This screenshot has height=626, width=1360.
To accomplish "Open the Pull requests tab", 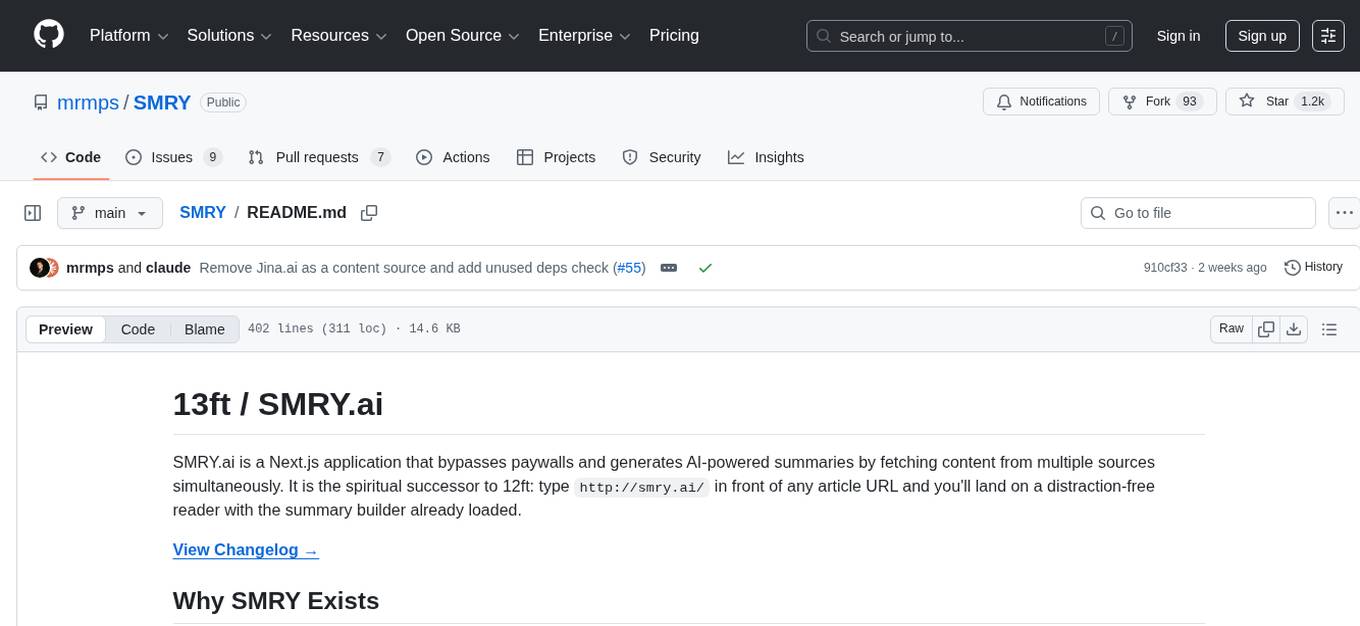I will 318,157.
